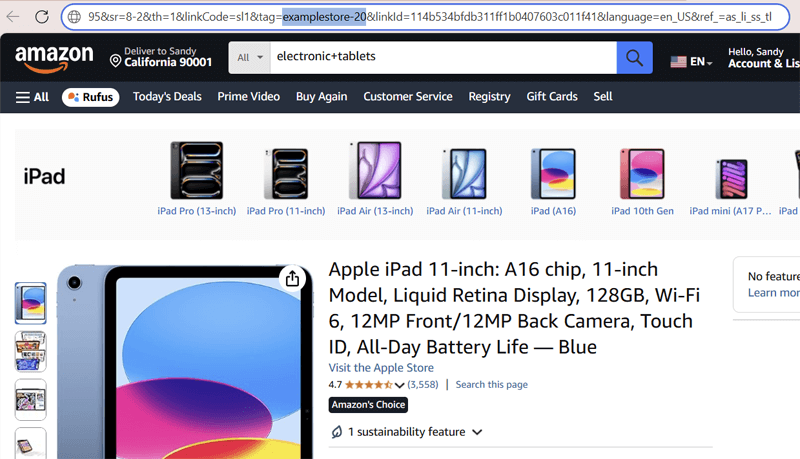800x459 pixels.
Task: Click the globe site info icon
Action: 74,17
